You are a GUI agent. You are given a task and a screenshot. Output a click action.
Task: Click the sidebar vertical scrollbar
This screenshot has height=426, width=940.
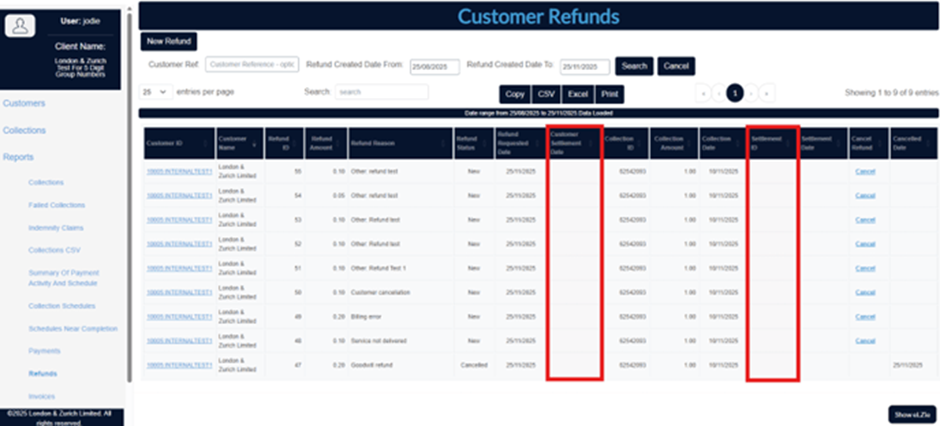tap(128, 200)
